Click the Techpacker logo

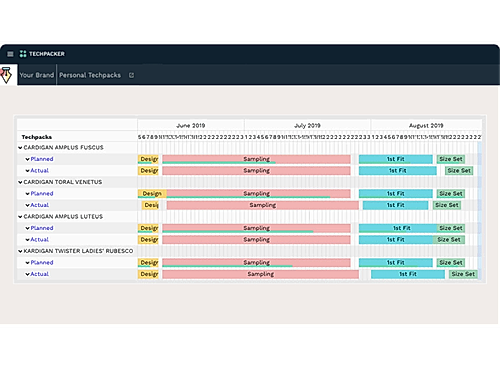[42, 54]
